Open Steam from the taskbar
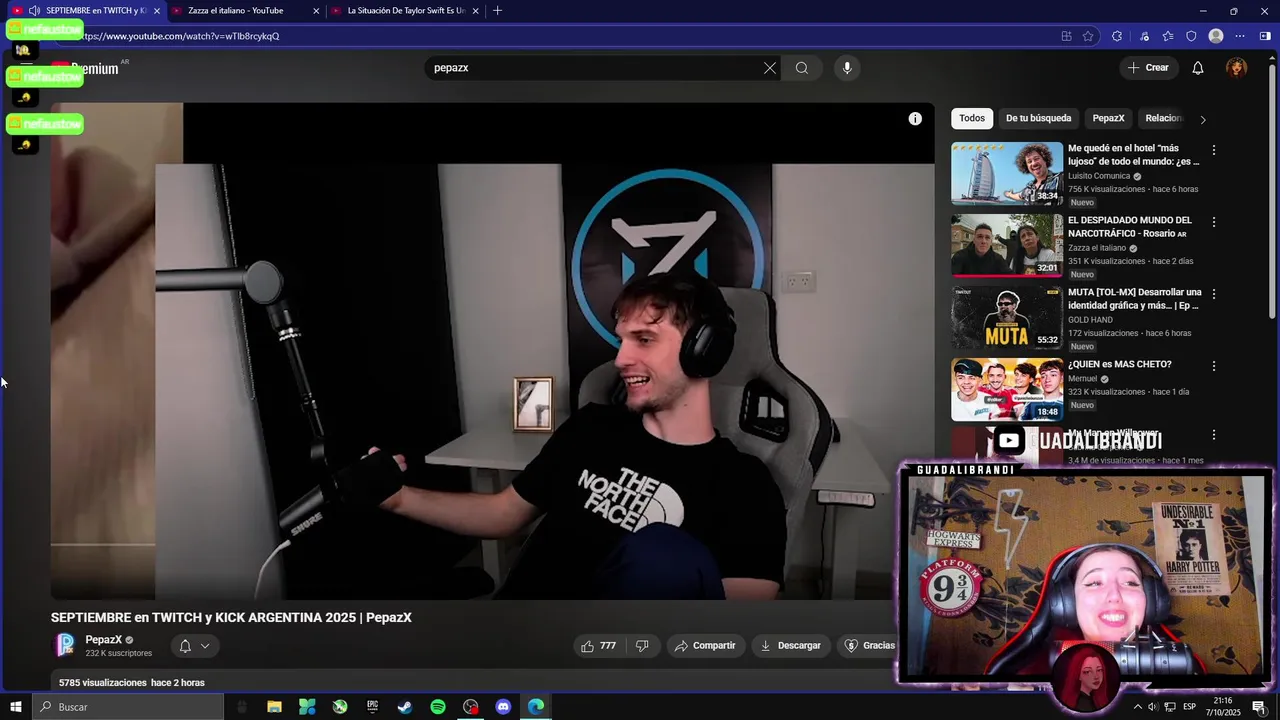Viewport: 1280px width, 720px height. (405, 707)
